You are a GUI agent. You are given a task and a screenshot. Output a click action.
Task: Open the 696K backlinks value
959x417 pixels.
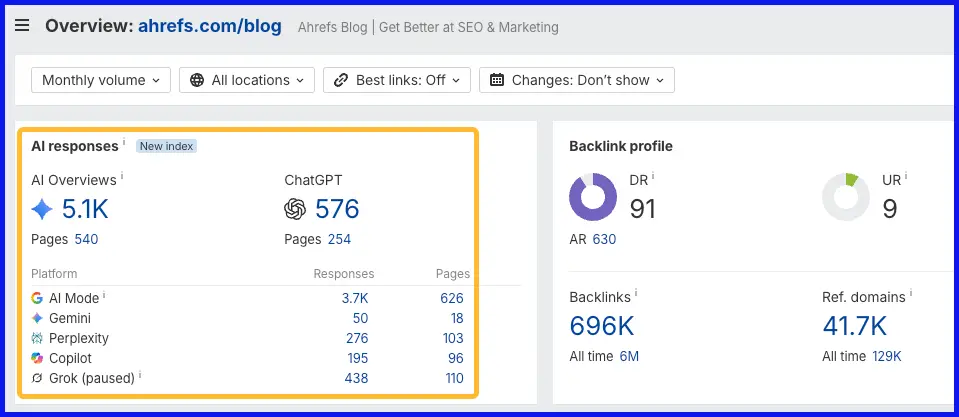(x=602, y=326)
